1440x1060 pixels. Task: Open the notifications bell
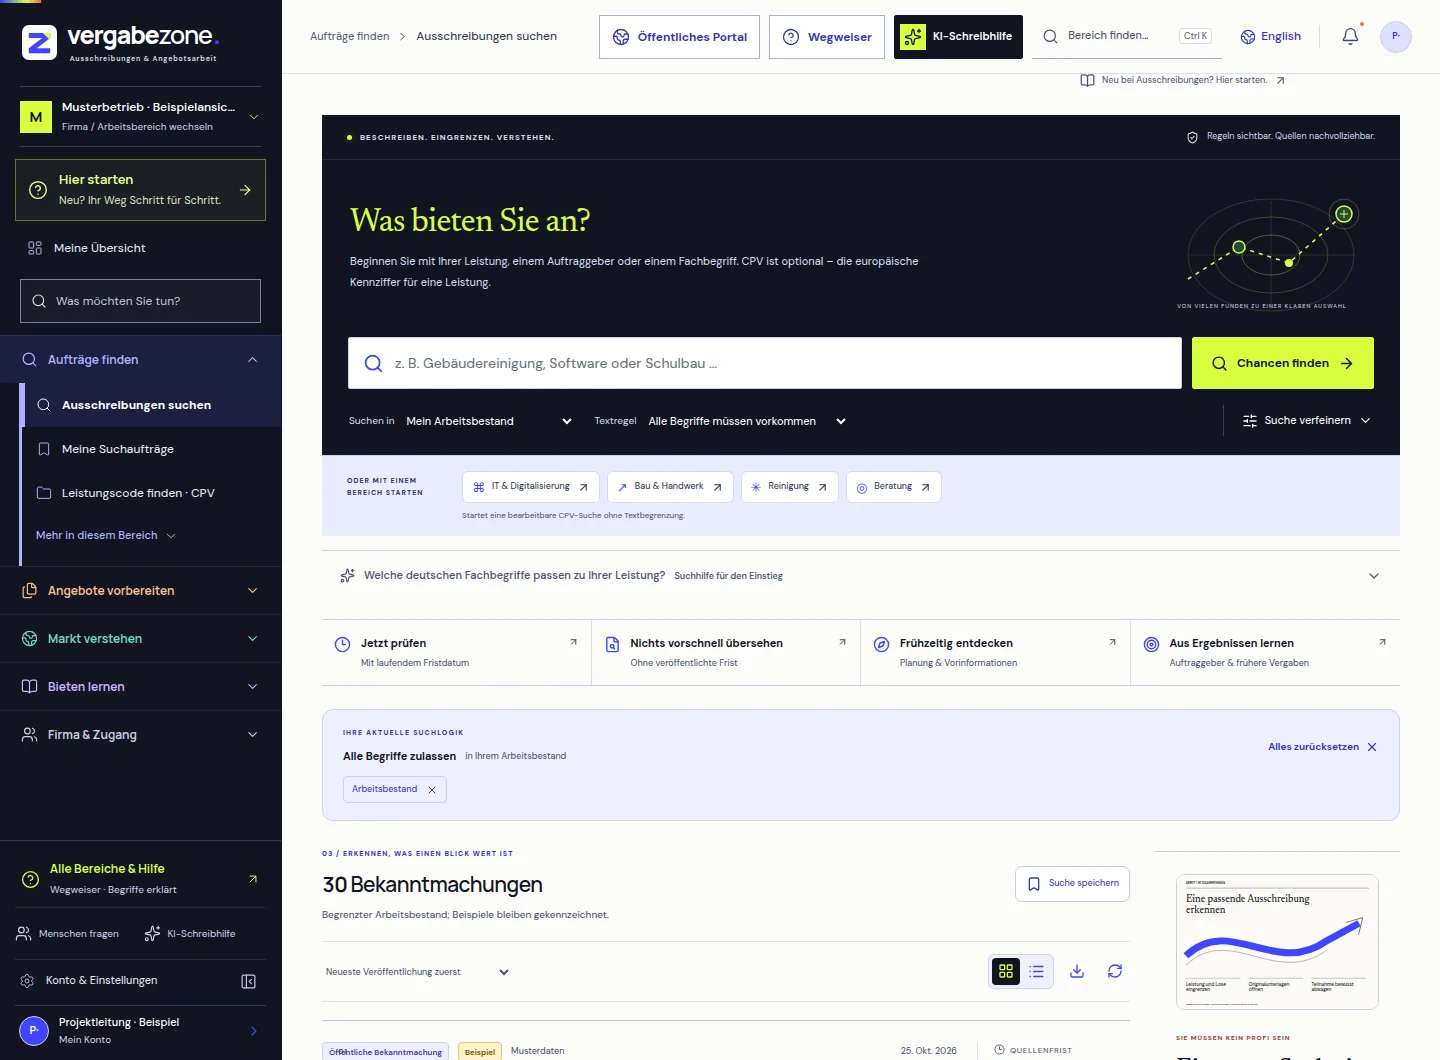coord(1350,36)
